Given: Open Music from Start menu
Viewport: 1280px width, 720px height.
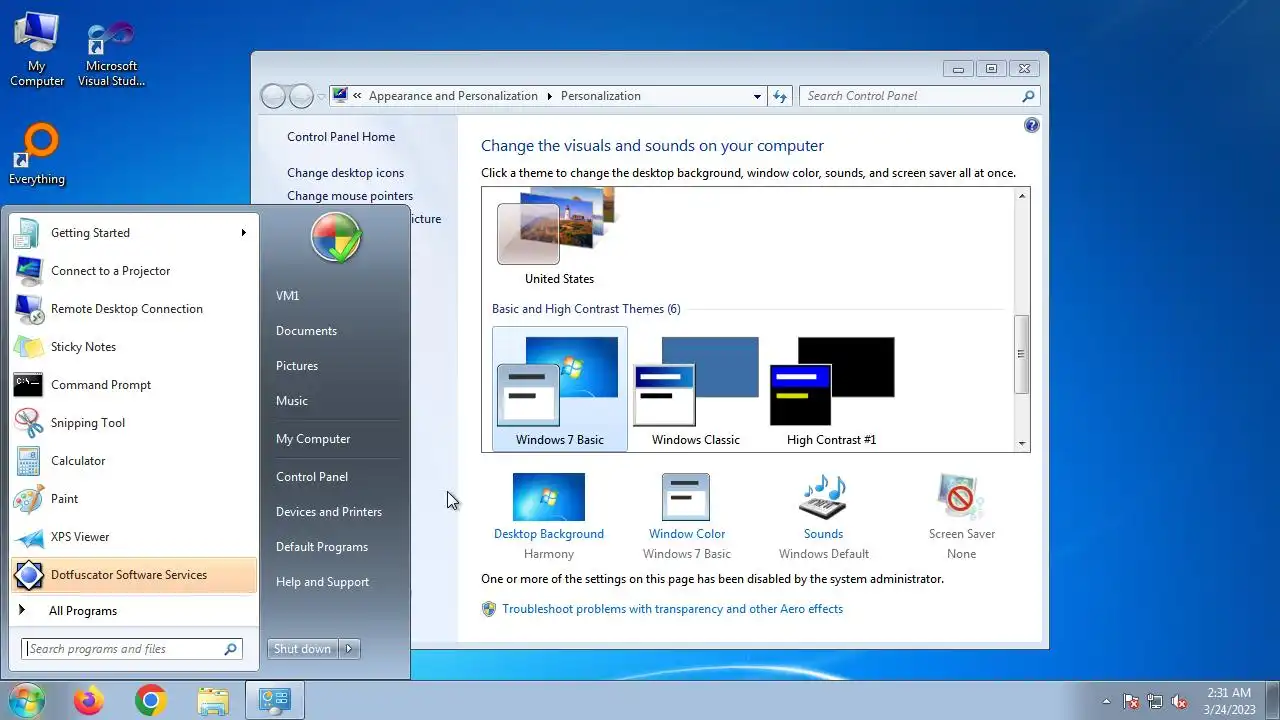Looking at the screenshot, I should 292,401.
